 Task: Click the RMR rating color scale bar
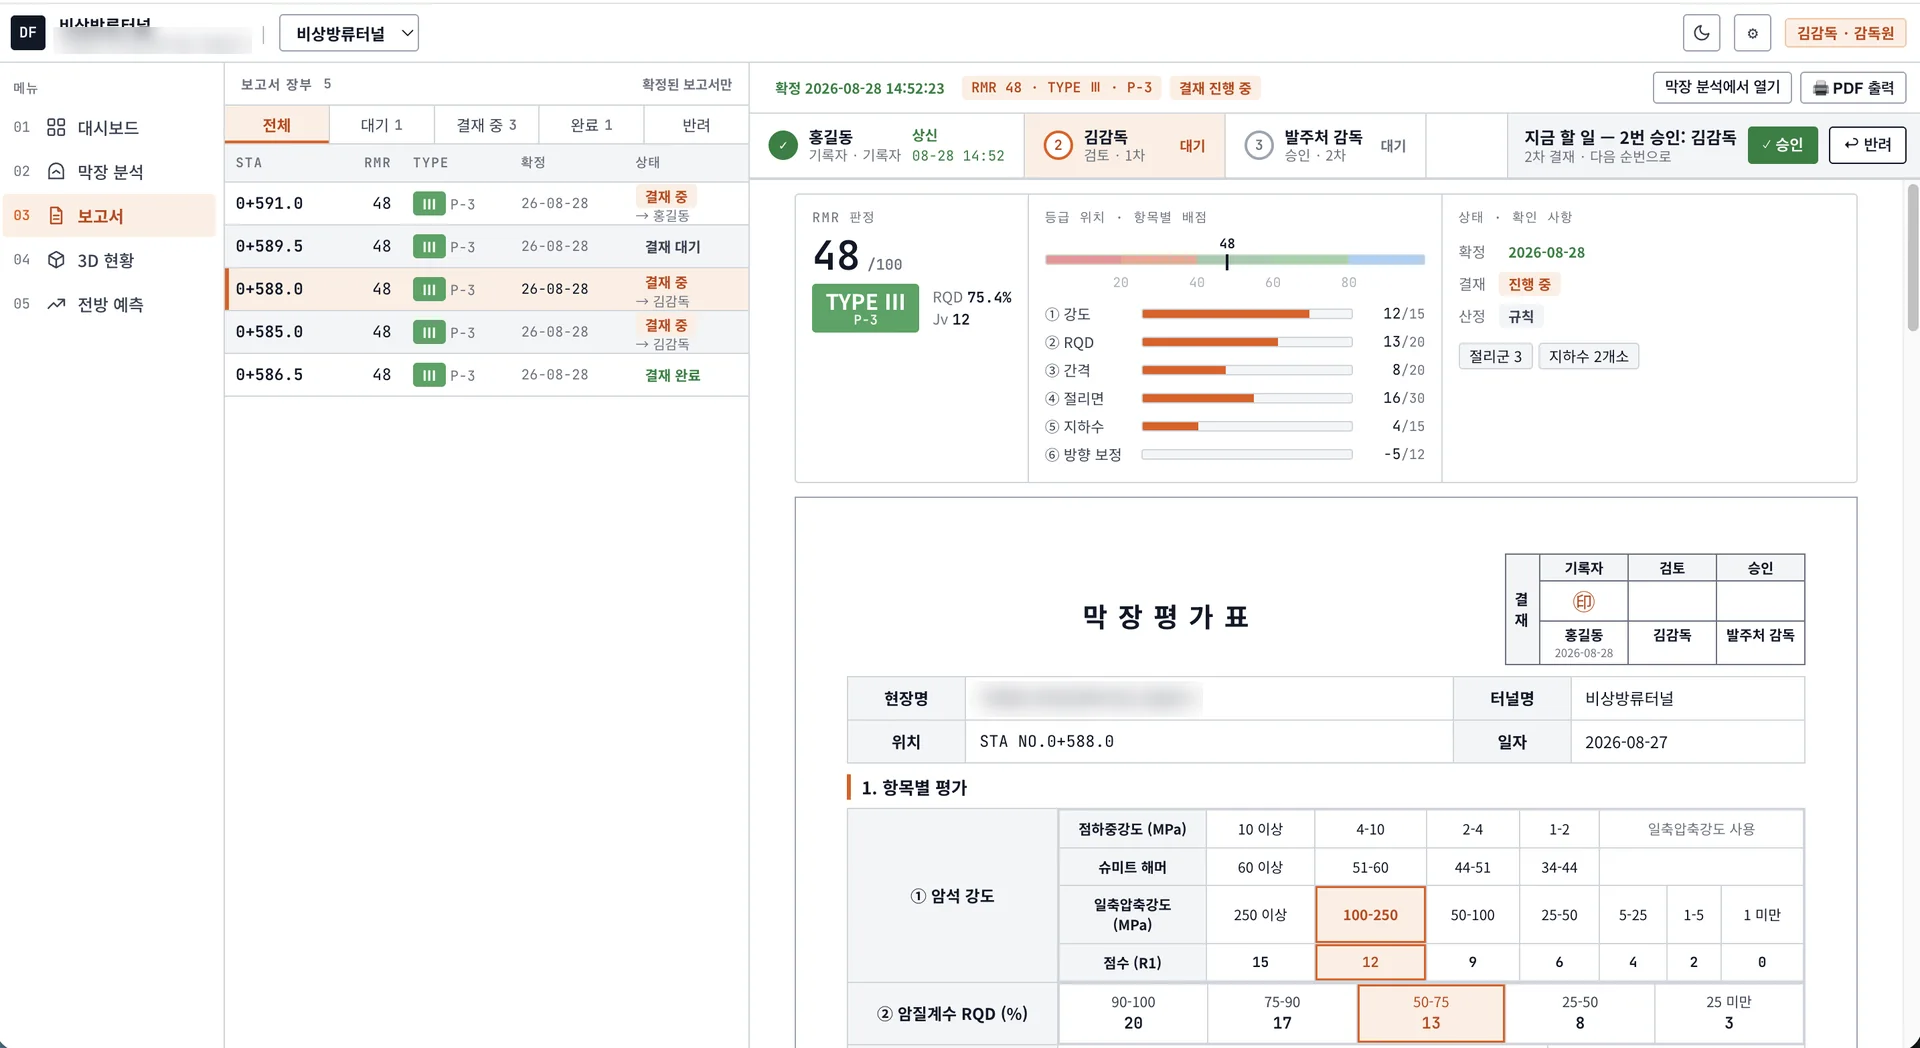1235,260
